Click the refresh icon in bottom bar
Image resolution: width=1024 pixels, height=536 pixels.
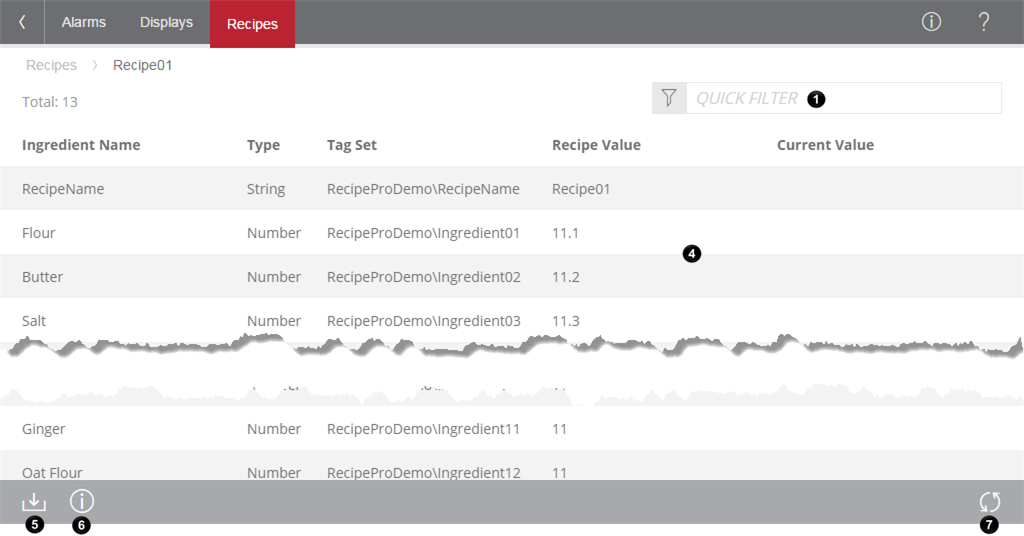coord(989,502)
